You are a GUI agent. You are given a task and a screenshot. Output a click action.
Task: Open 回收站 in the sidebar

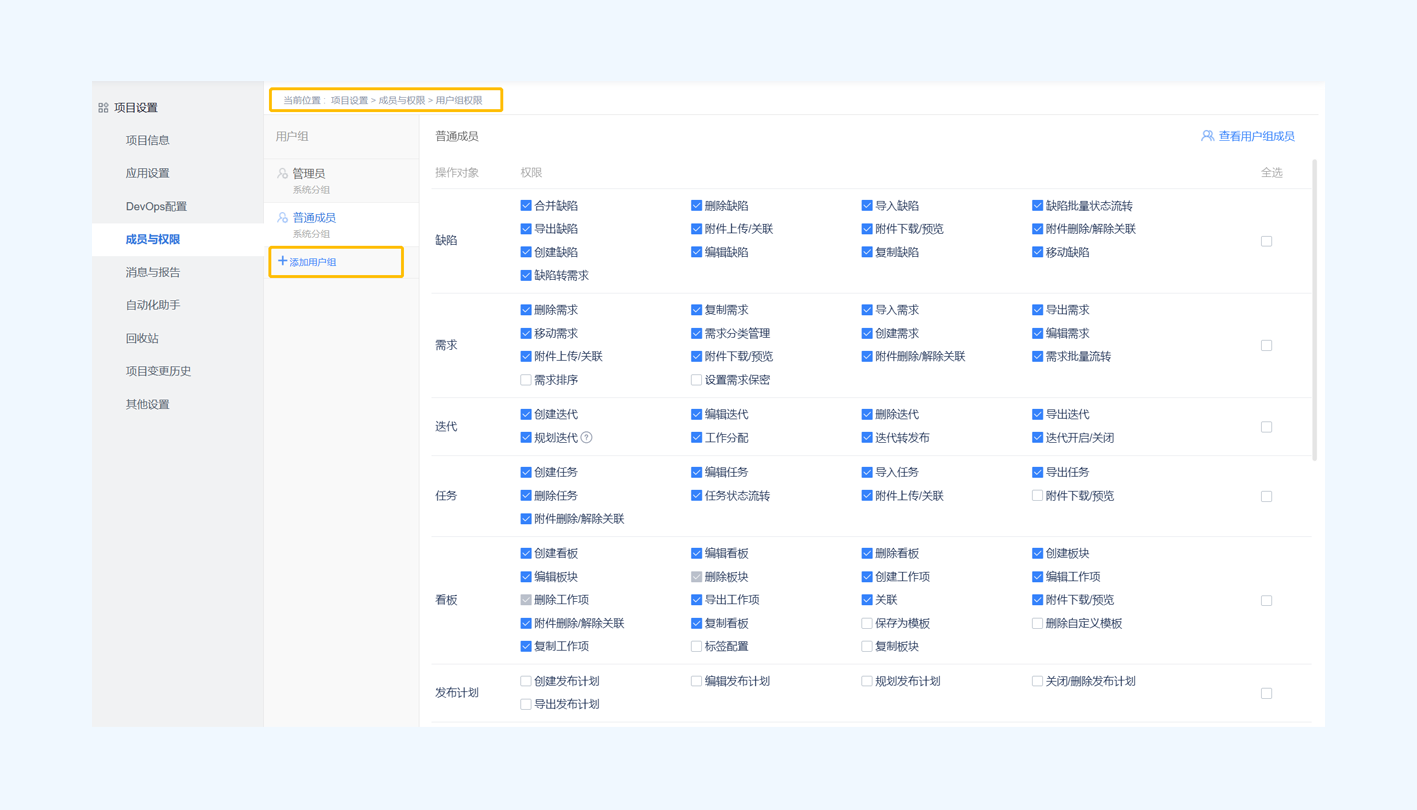(142, 338)
